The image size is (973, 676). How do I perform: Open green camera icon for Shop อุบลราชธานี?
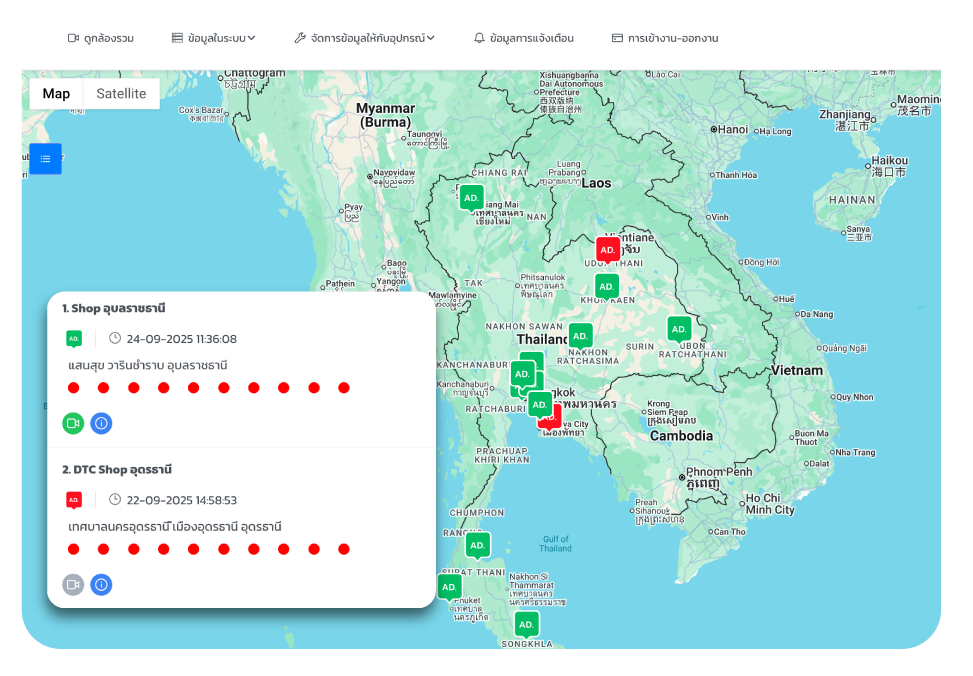pos(73,423)
